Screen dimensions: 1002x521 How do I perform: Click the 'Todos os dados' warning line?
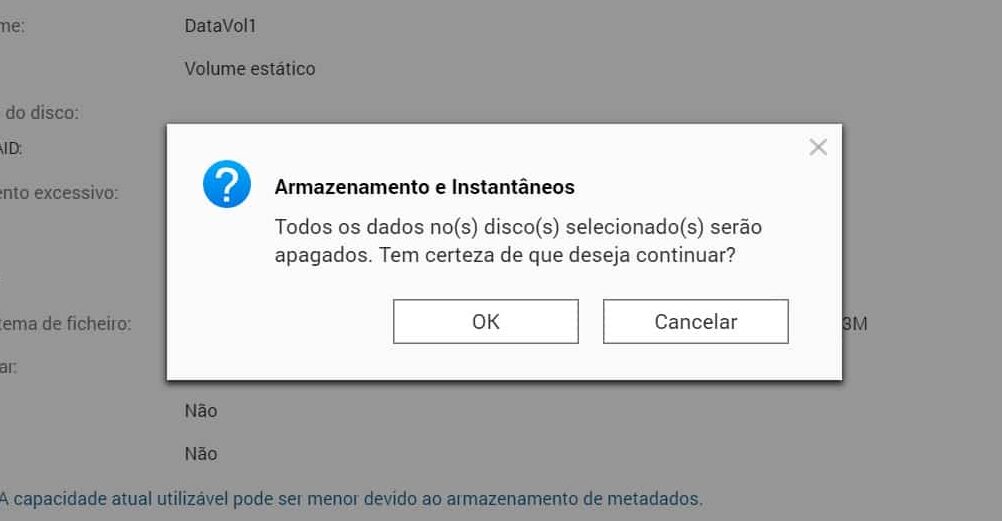tap(518, 227)
